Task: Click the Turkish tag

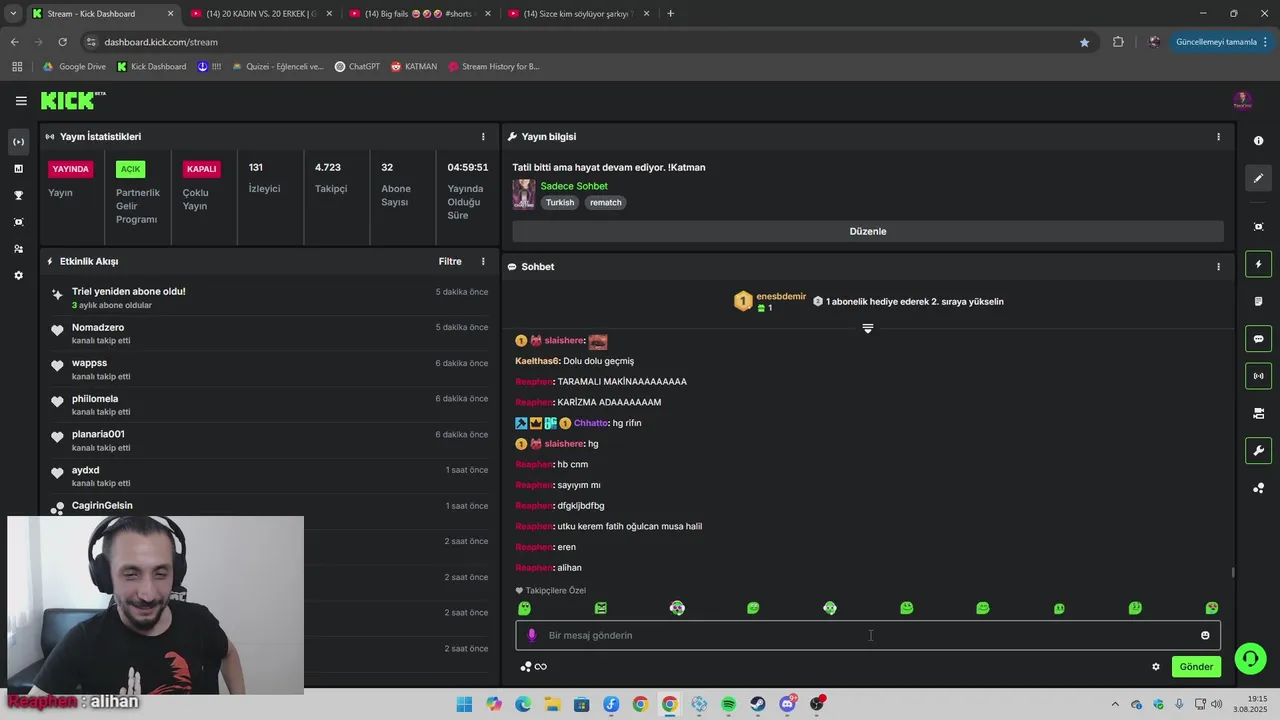Action: coord(560,203)
